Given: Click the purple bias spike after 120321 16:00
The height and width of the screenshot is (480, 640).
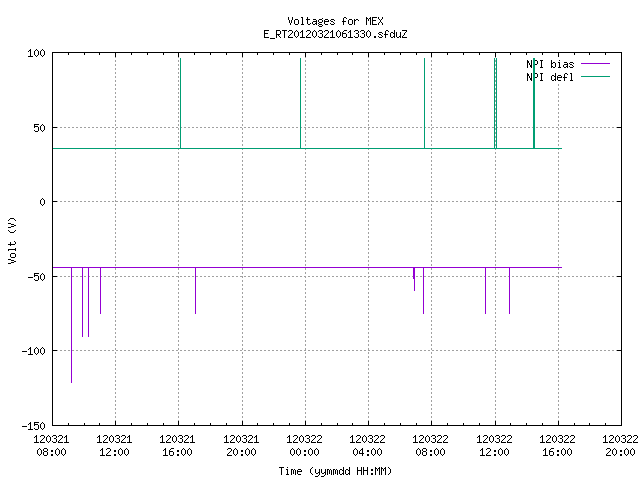Looking at the screenshot, I should click(x=196, y=291).
